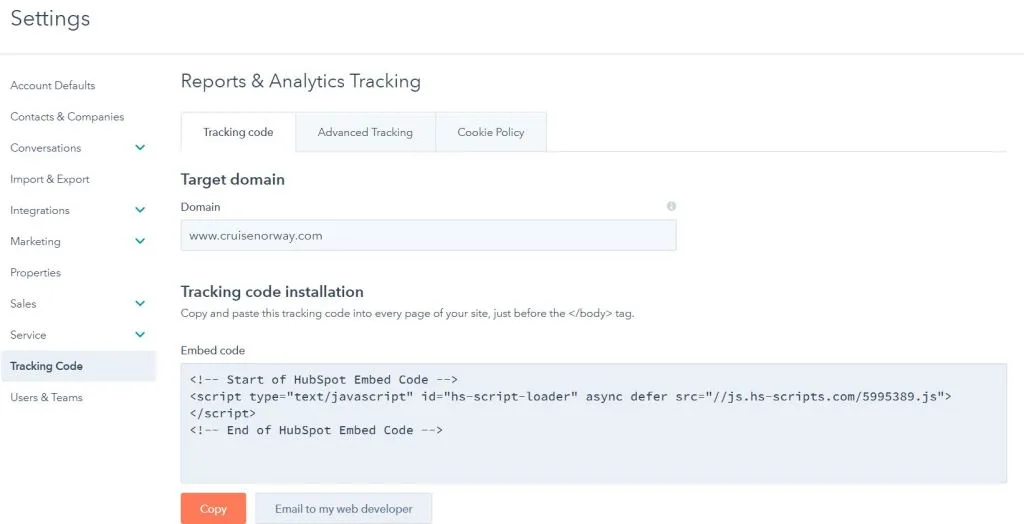Expand the Service settings chevron
The image size is (1024, 524).
[x=140, y=335]
